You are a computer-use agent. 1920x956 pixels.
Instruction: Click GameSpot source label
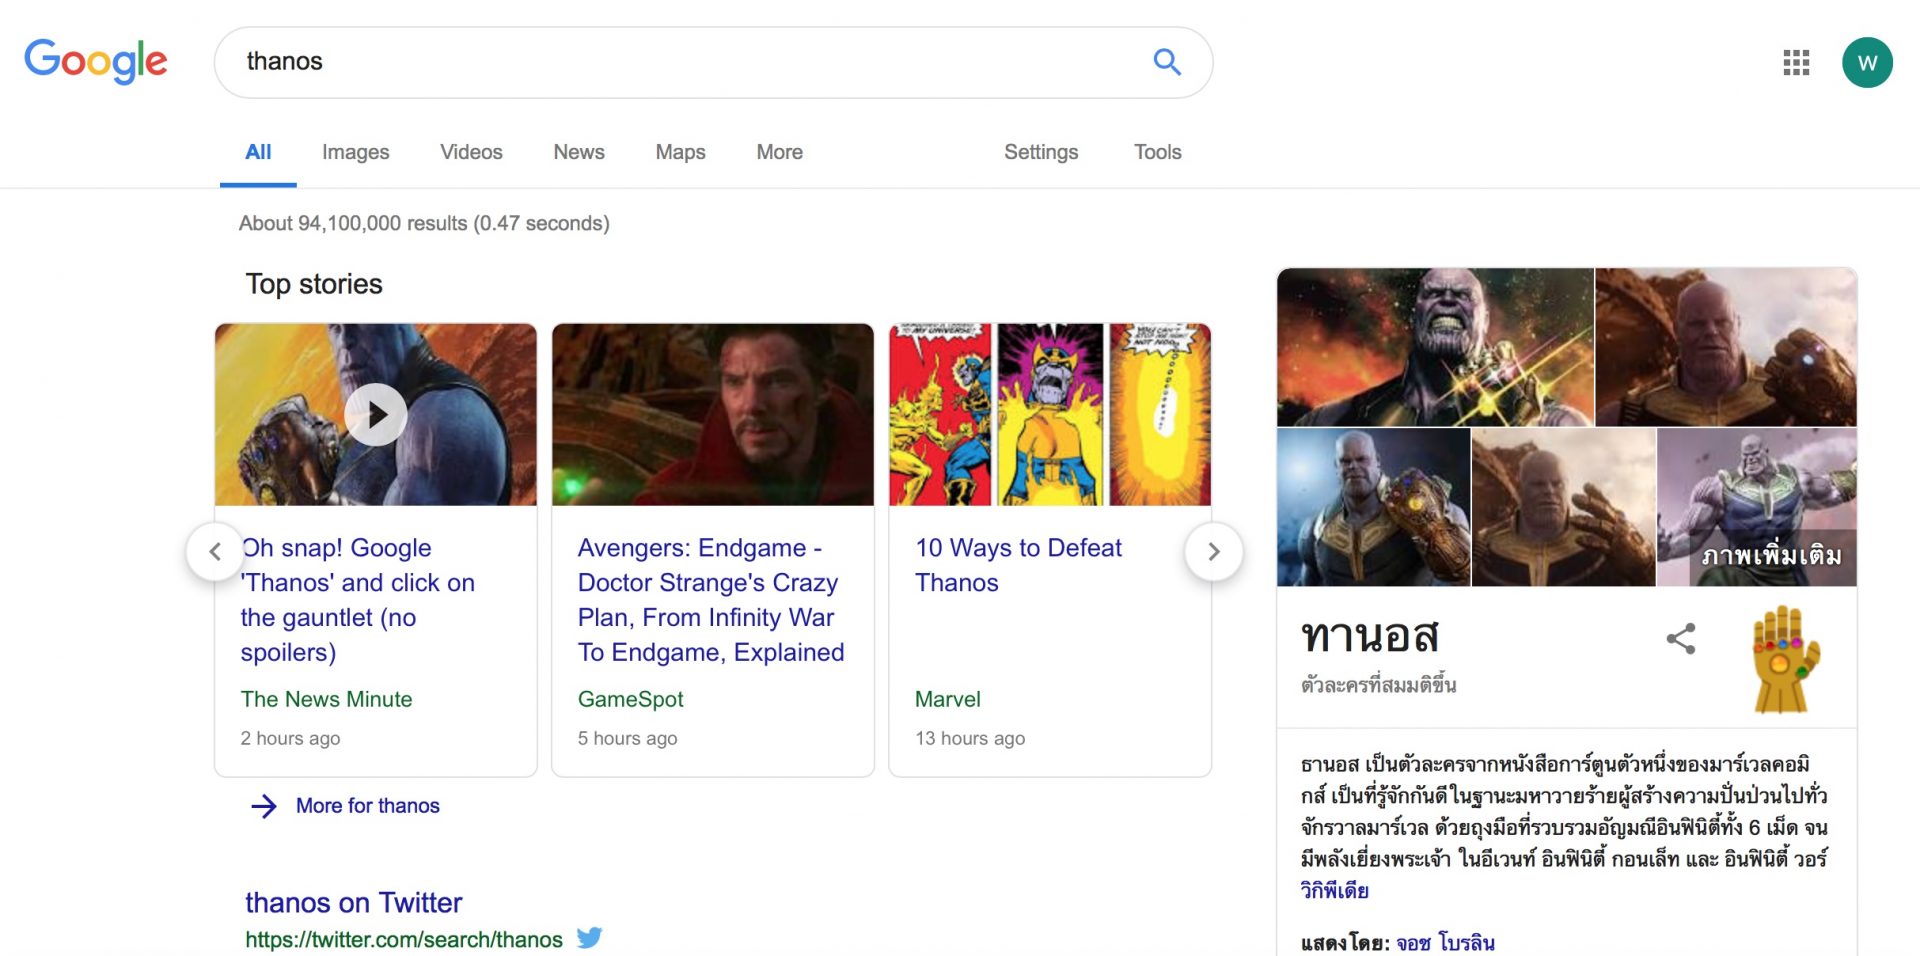tap(630, 699)
